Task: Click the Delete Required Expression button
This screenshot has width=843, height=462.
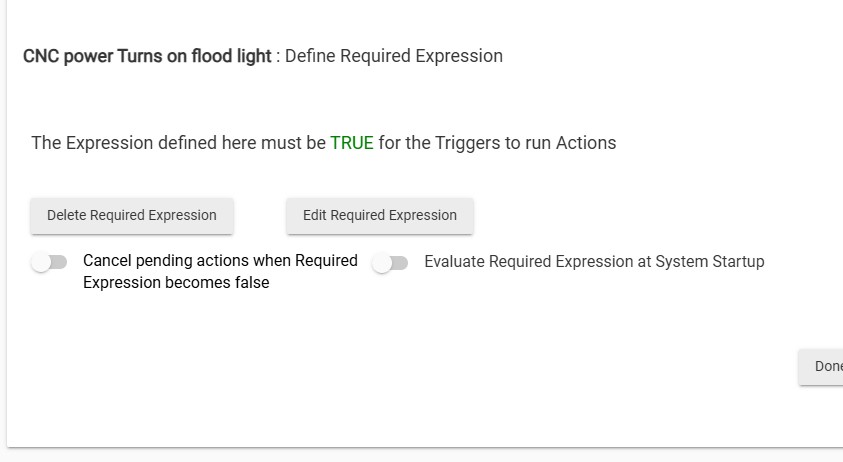Action: point(132,215)
